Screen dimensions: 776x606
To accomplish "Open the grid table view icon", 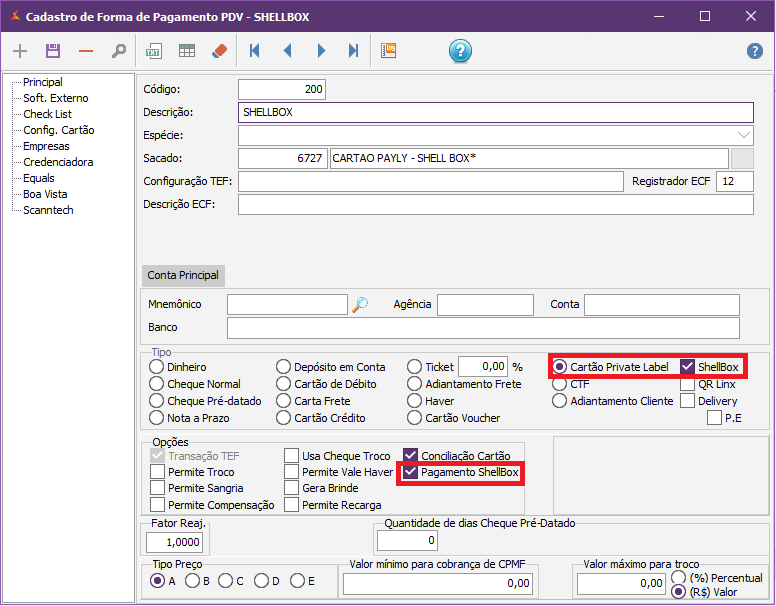I will 187,51.
